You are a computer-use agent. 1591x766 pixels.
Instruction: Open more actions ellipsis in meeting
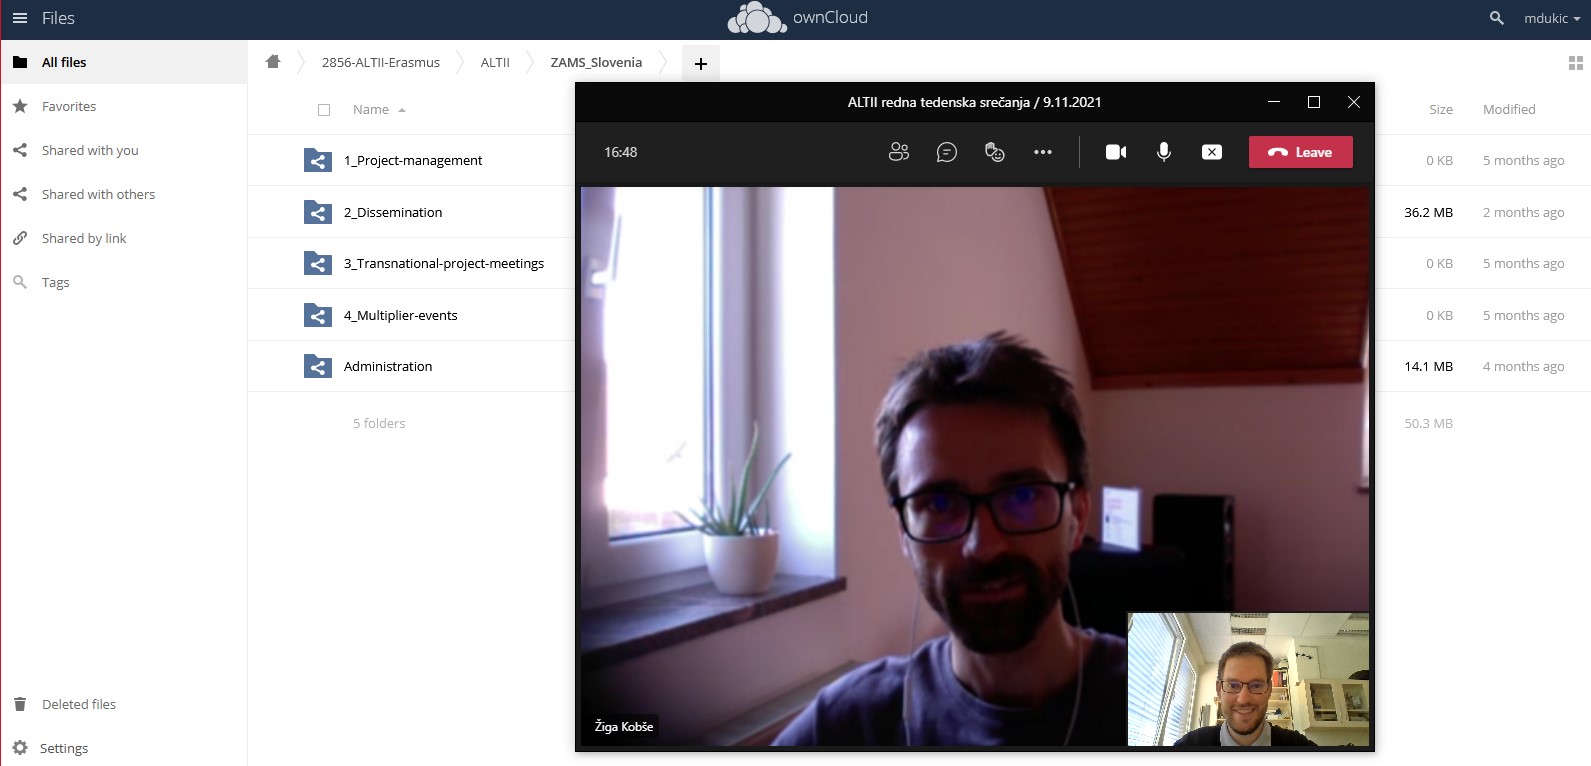click(x=1042, y=152)
